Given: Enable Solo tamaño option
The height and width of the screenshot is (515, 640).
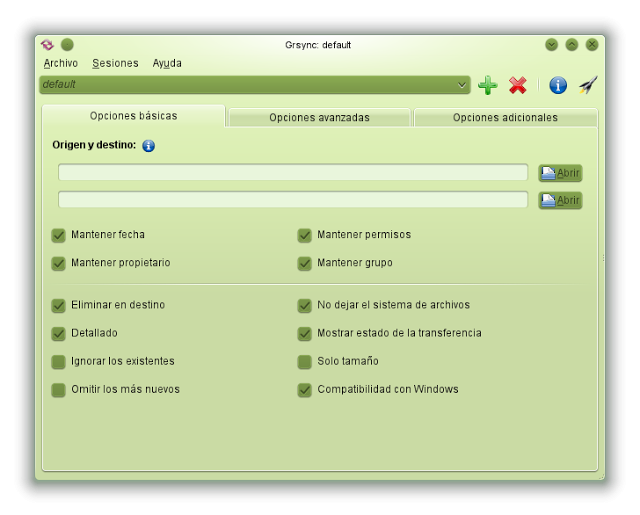Looking at the screenshot, I should [304, 362].
